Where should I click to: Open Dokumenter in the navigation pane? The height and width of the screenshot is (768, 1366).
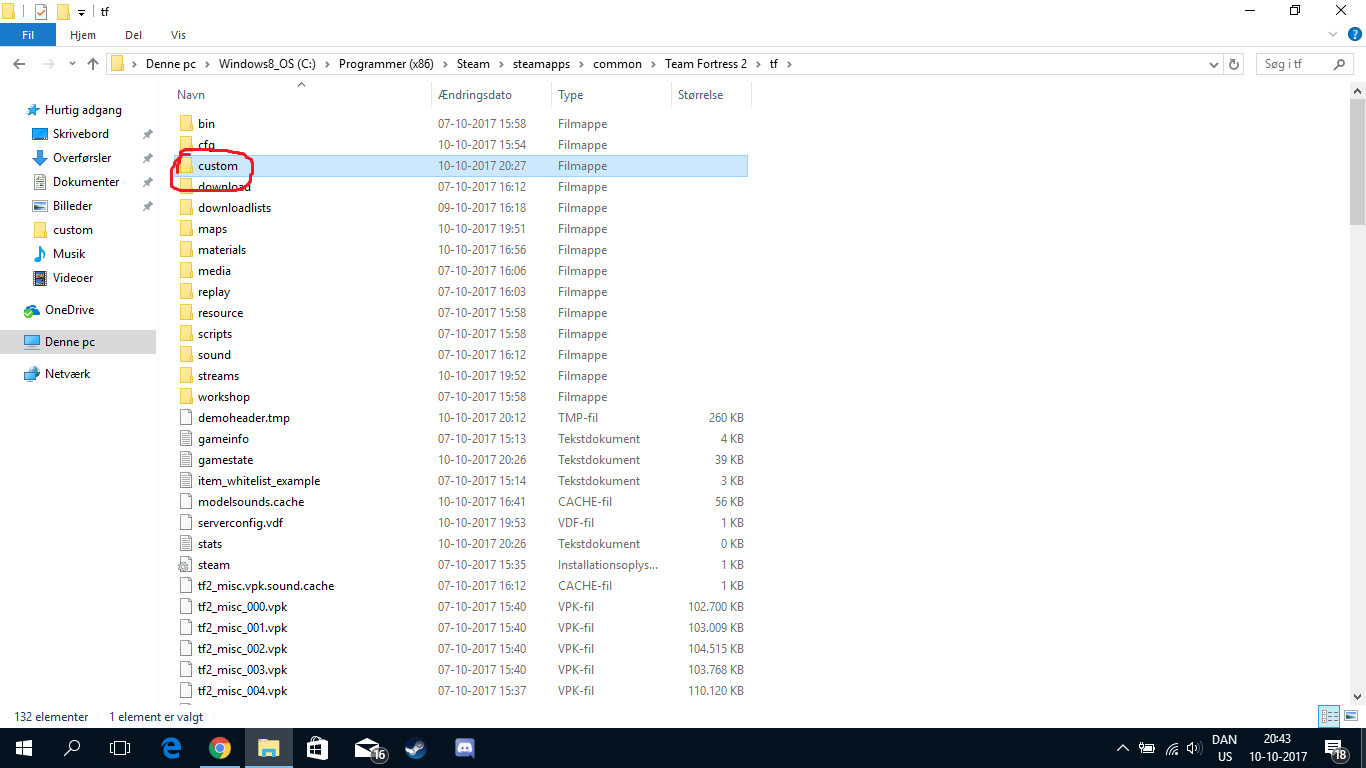(86, 182)
